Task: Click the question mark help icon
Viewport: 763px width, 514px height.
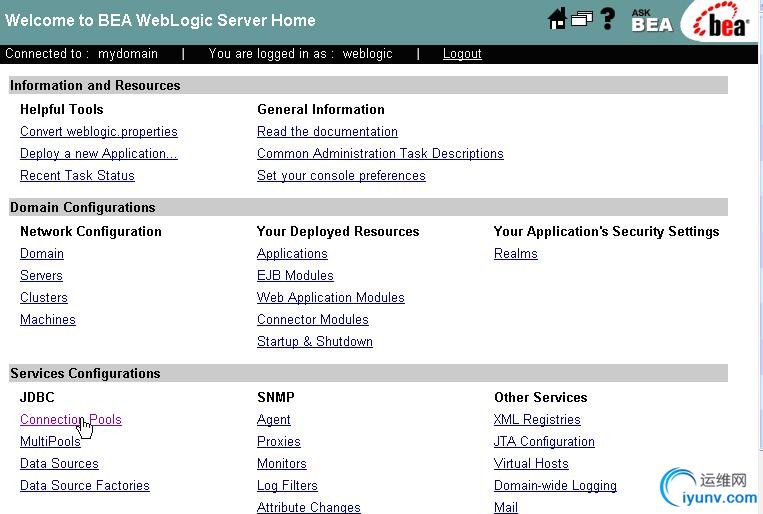Action: tap(607, 19)
